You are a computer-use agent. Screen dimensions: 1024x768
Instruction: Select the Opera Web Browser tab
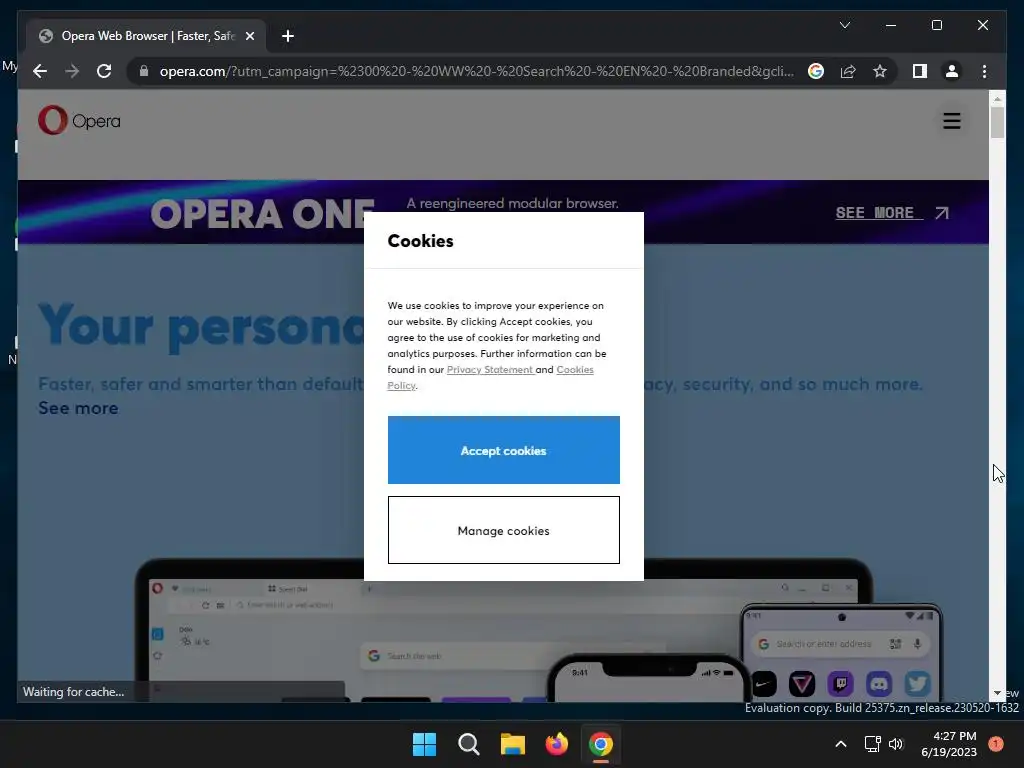pos(146,36)
